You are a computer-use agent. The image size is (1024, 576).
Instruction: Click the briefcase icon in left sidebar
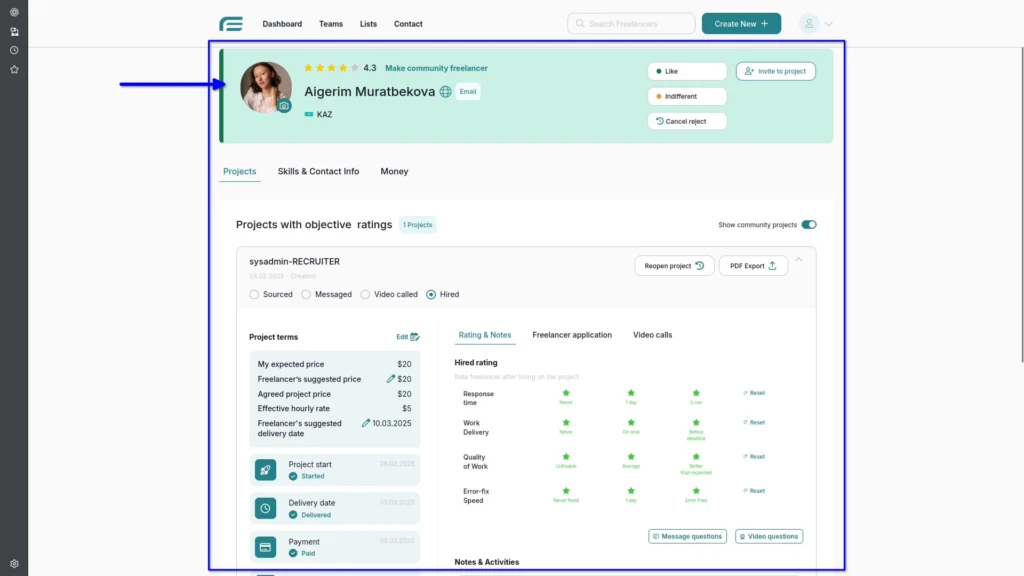pyautogui.click(x=14, y=31)
